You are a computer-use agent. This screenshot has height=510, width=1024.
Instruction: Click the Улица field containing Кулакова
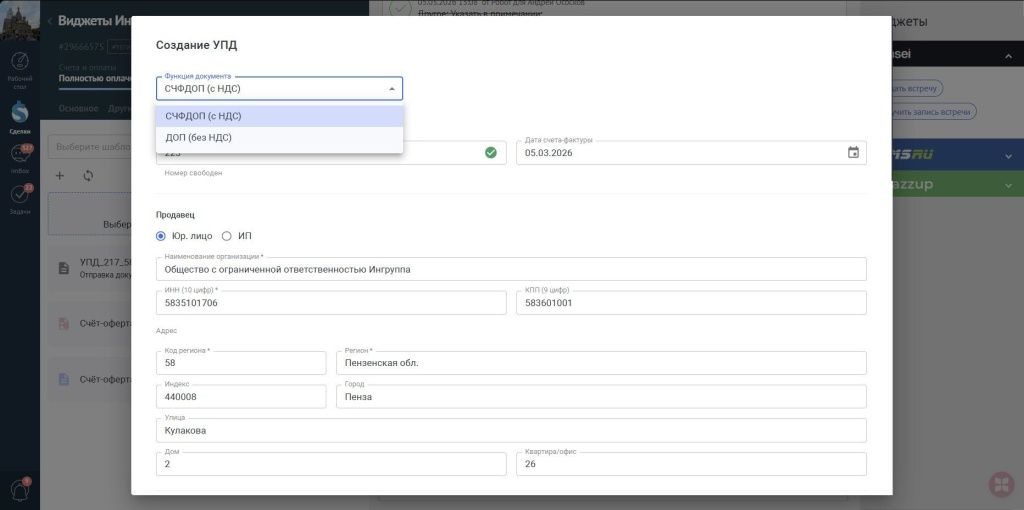click(x=511, y=430)
